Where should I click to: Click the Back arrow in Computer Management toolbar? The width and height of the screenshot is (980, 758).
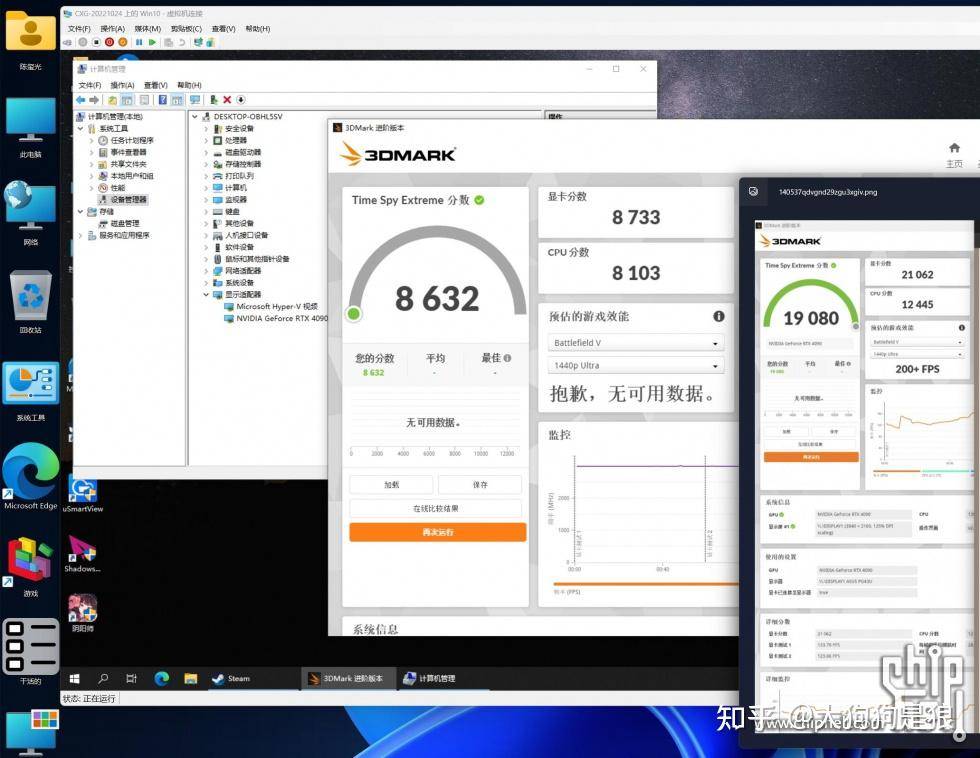[x=81, y=99]
